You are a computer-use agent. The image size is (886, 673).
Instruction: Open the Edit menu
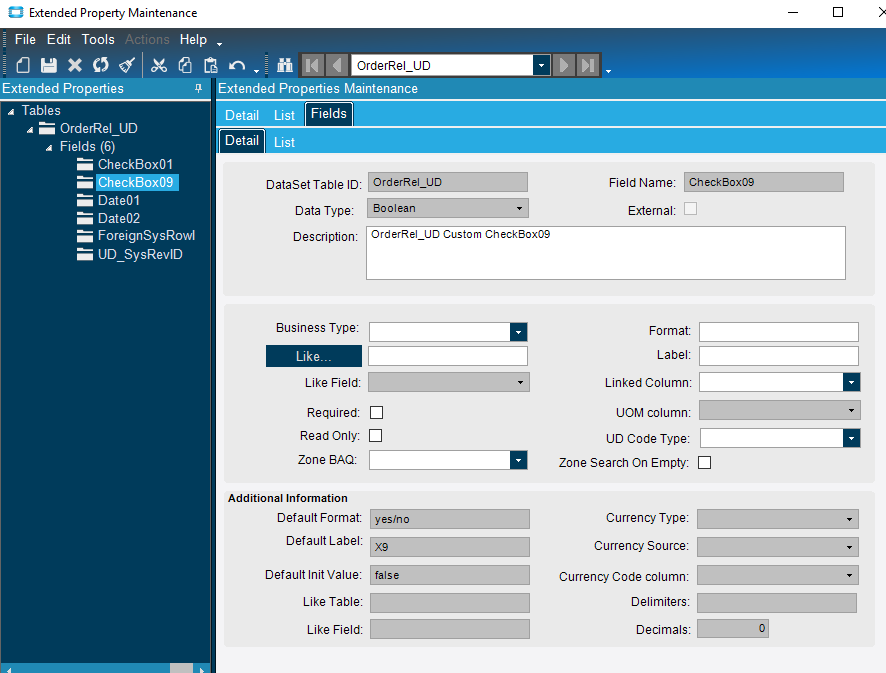59,40
